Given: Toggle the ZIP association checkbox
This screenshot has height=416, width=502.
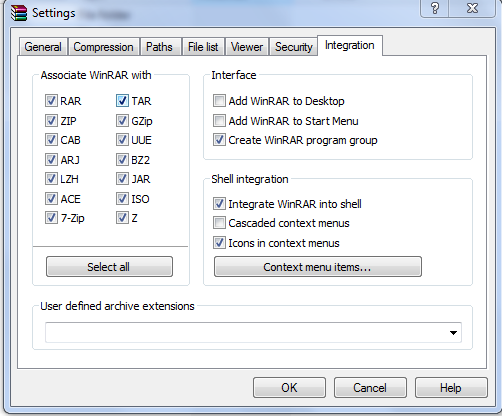Looking at the screenshot, I should pos(51,121).
